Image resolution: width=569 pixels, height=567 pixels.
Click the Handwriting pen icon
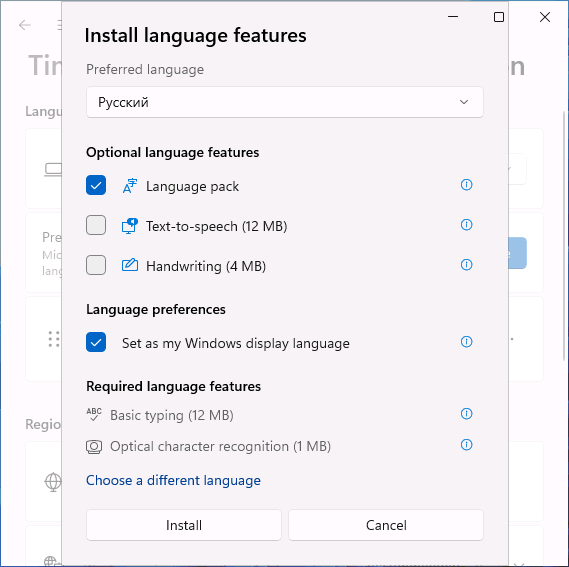click(x=130, y=265)
